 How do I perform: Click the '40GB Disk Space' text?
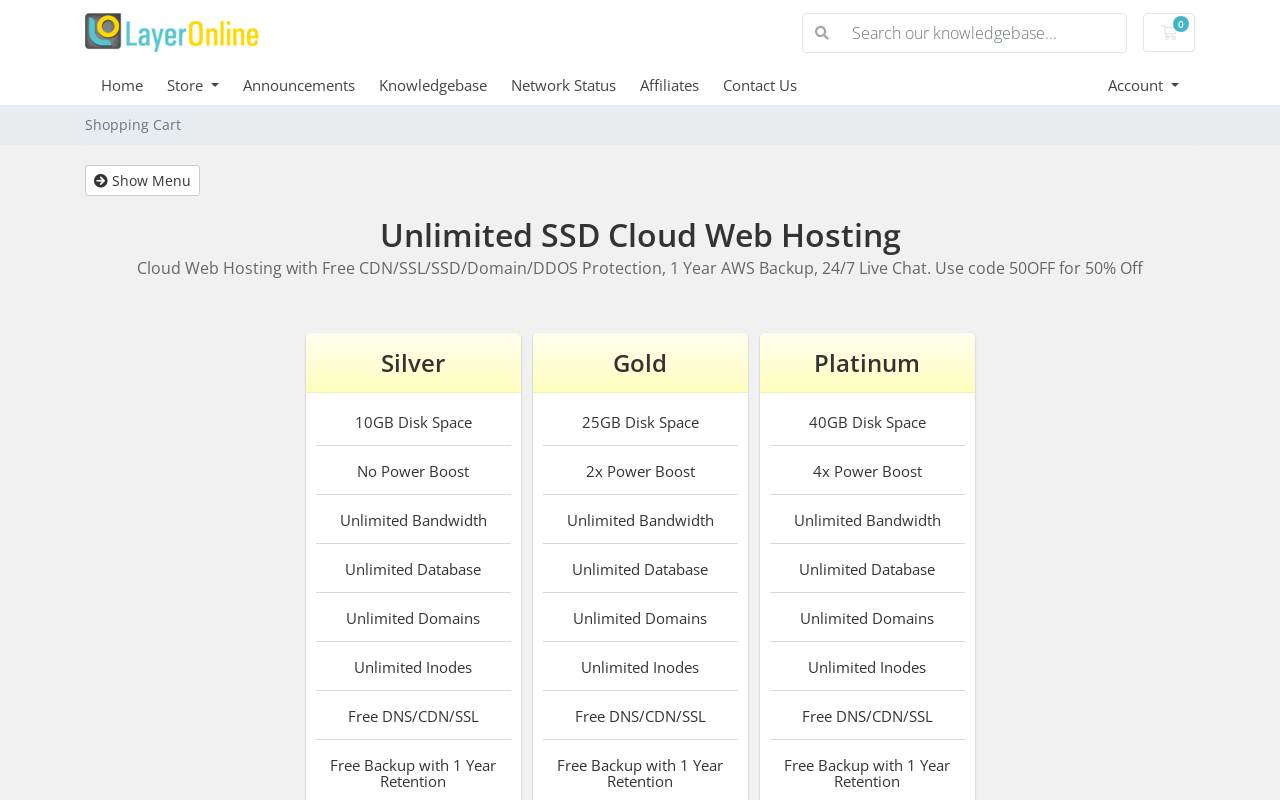[867, 422]
